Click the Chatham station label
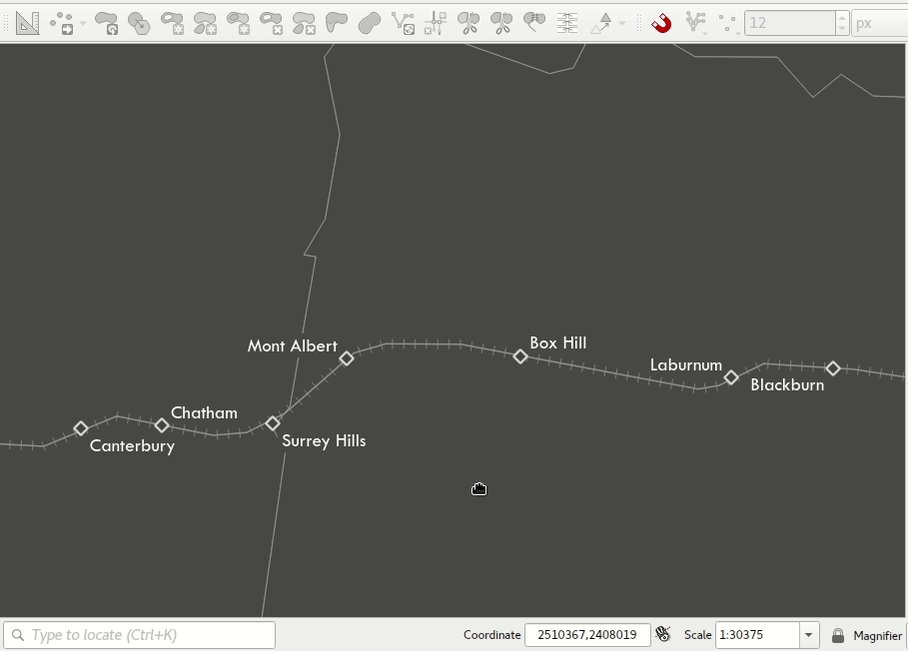This screenshot has height=651, width=908. click(204, 413)
